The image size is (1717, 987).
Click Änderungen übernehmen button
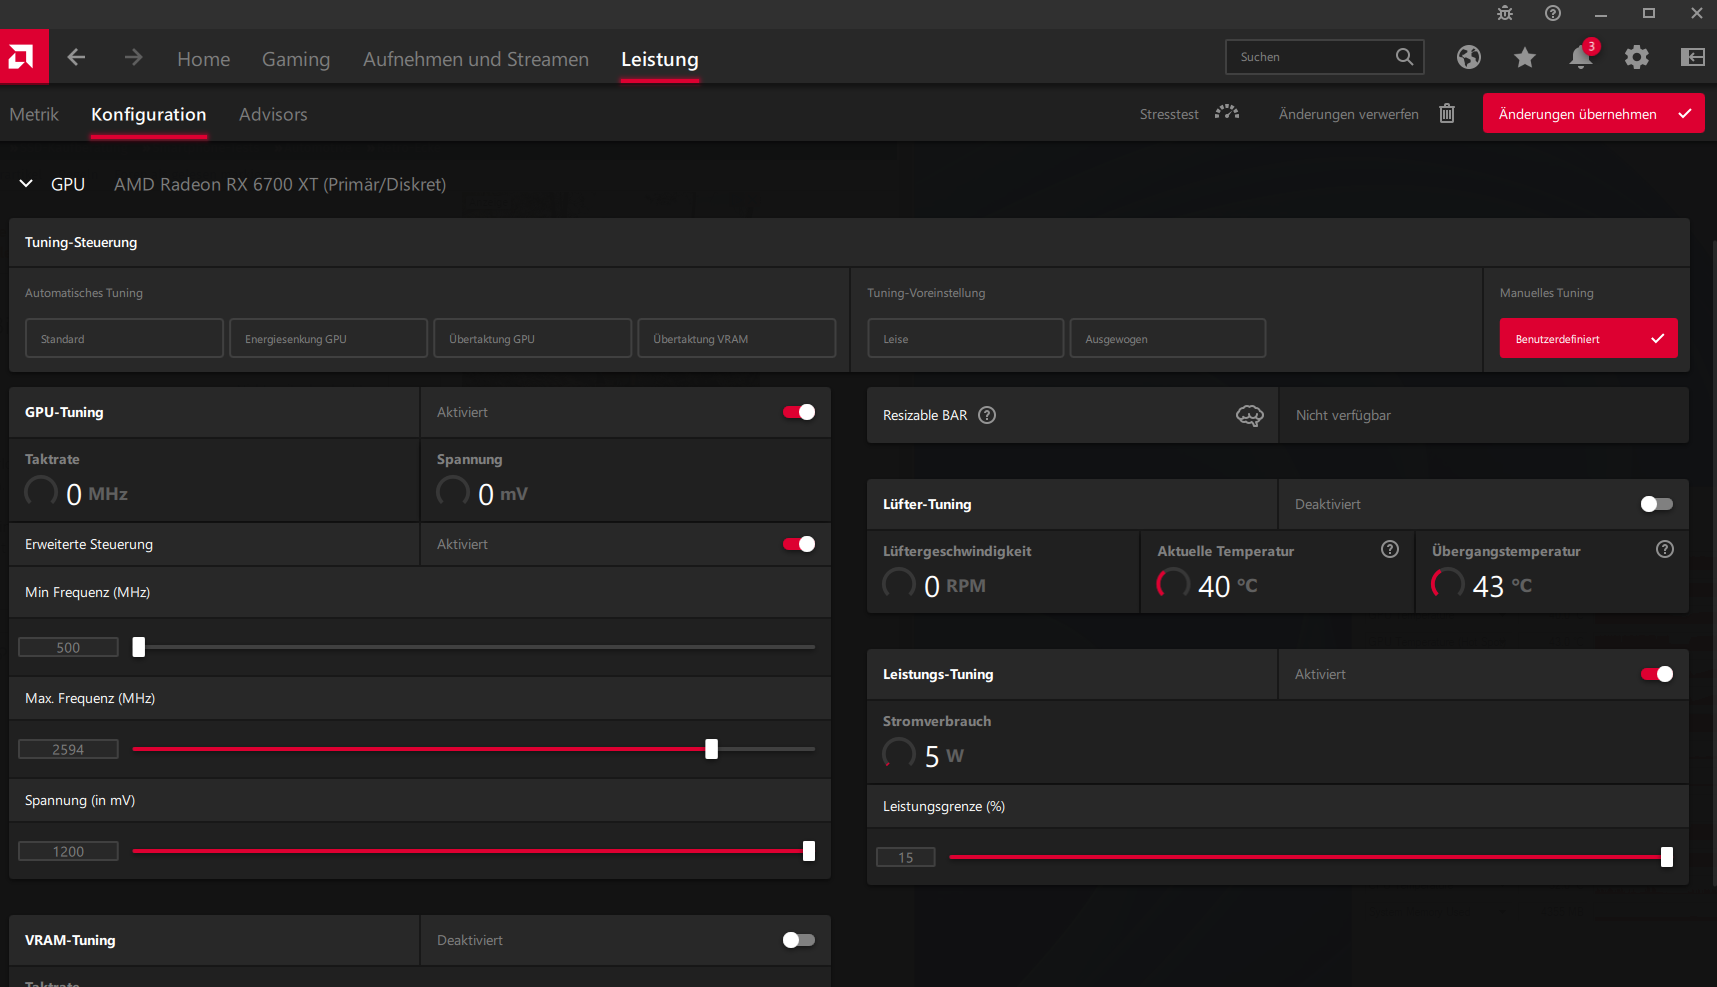(1594, 114)
